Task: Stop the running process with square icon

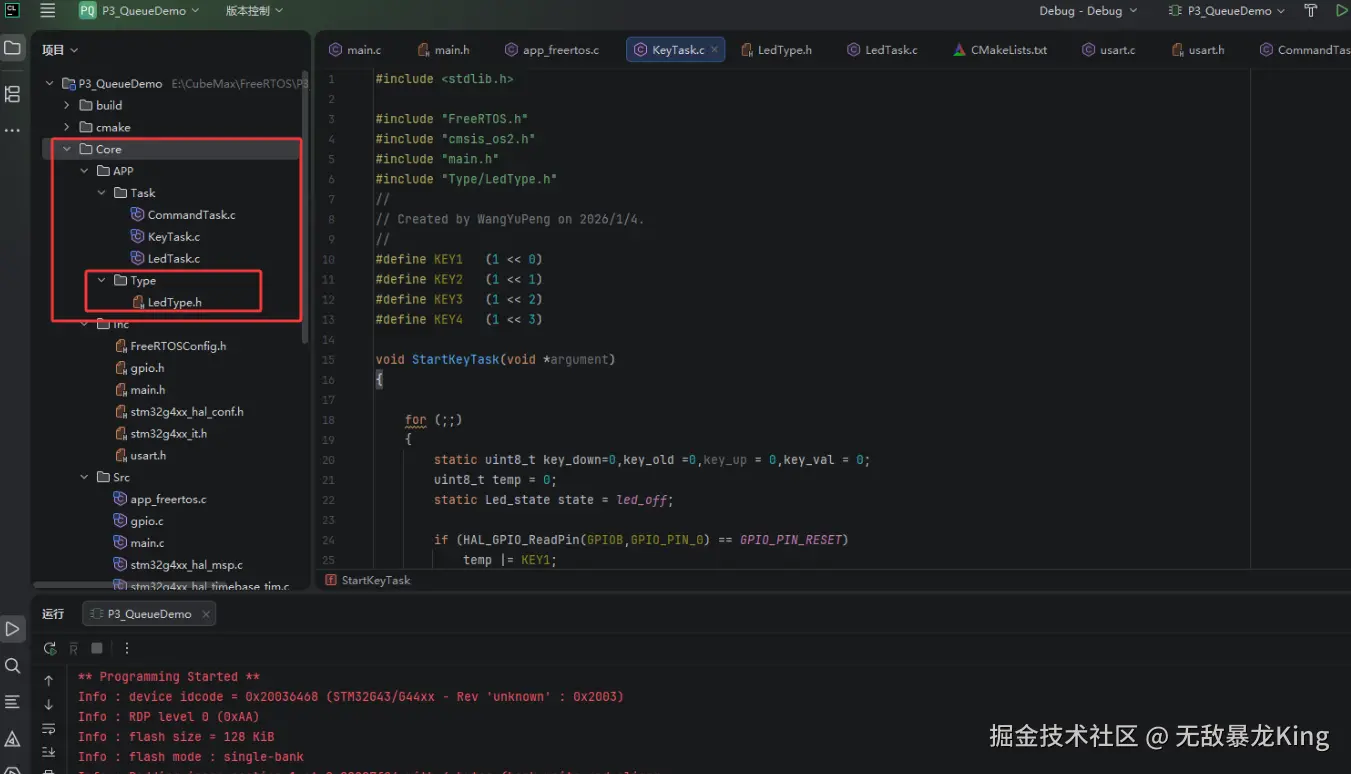Action: click(x=97, y=648)
